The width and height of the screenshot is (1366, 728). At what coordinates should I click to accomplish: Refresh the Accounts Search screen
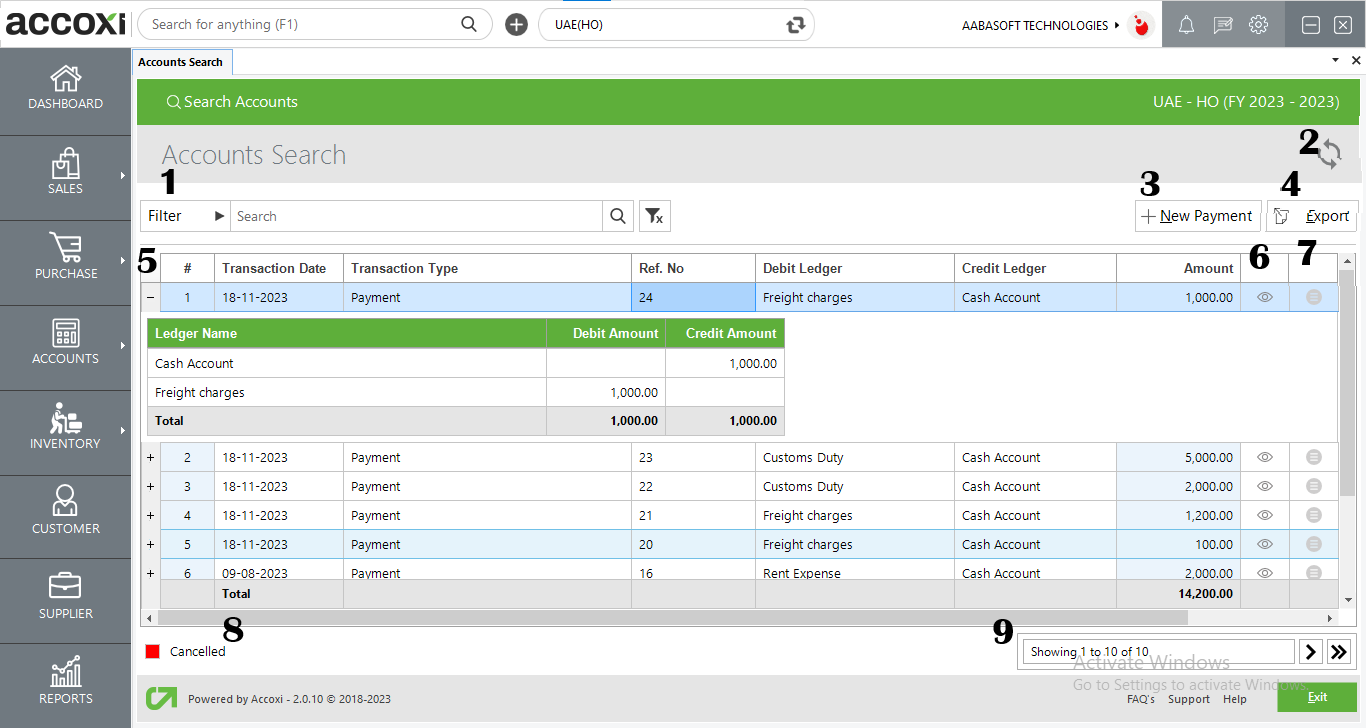click(x=1330, y=153)
